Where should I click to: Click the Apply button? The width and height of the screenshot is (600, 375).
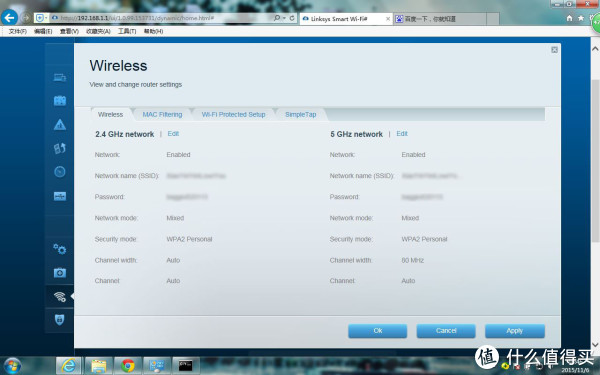pyautogui.click(x=515, y=331)
